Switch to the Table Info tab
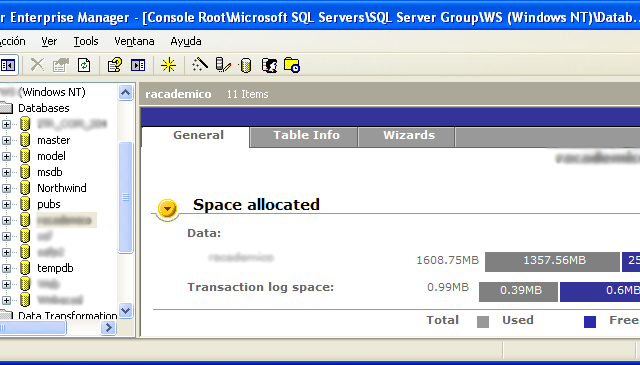Screen dimensions: 640x365 tap(304, 137)
